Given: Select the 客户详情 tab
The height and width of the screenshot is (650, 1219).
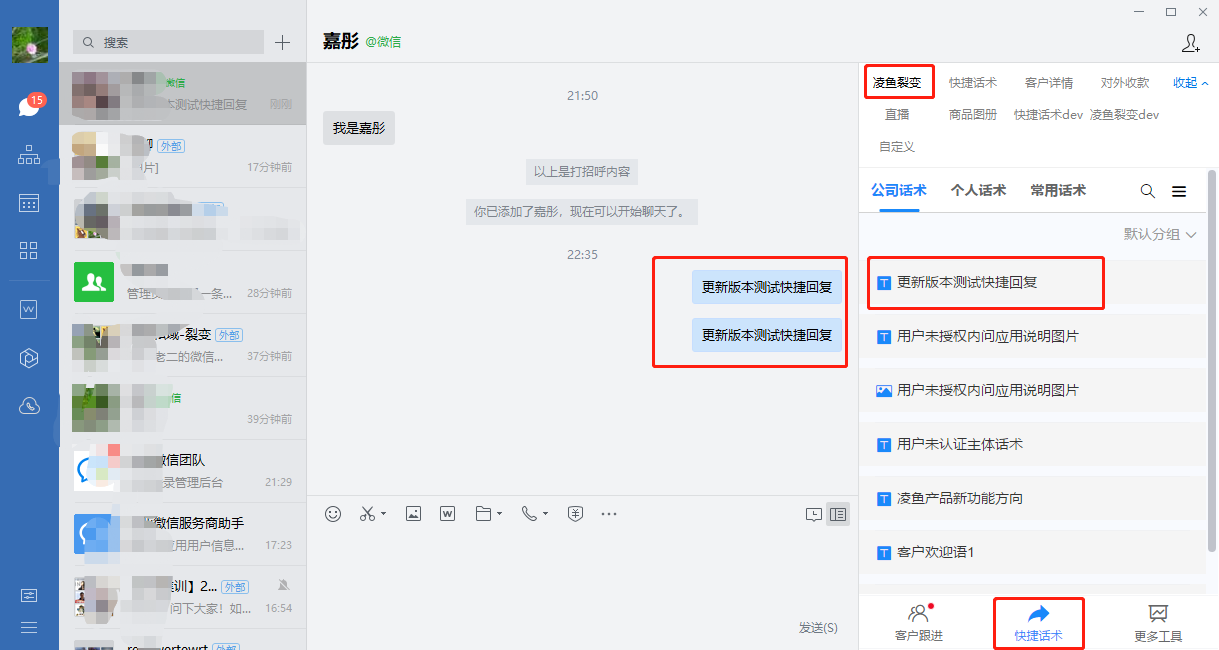Looking at the screenshot, I should 1049,83.
